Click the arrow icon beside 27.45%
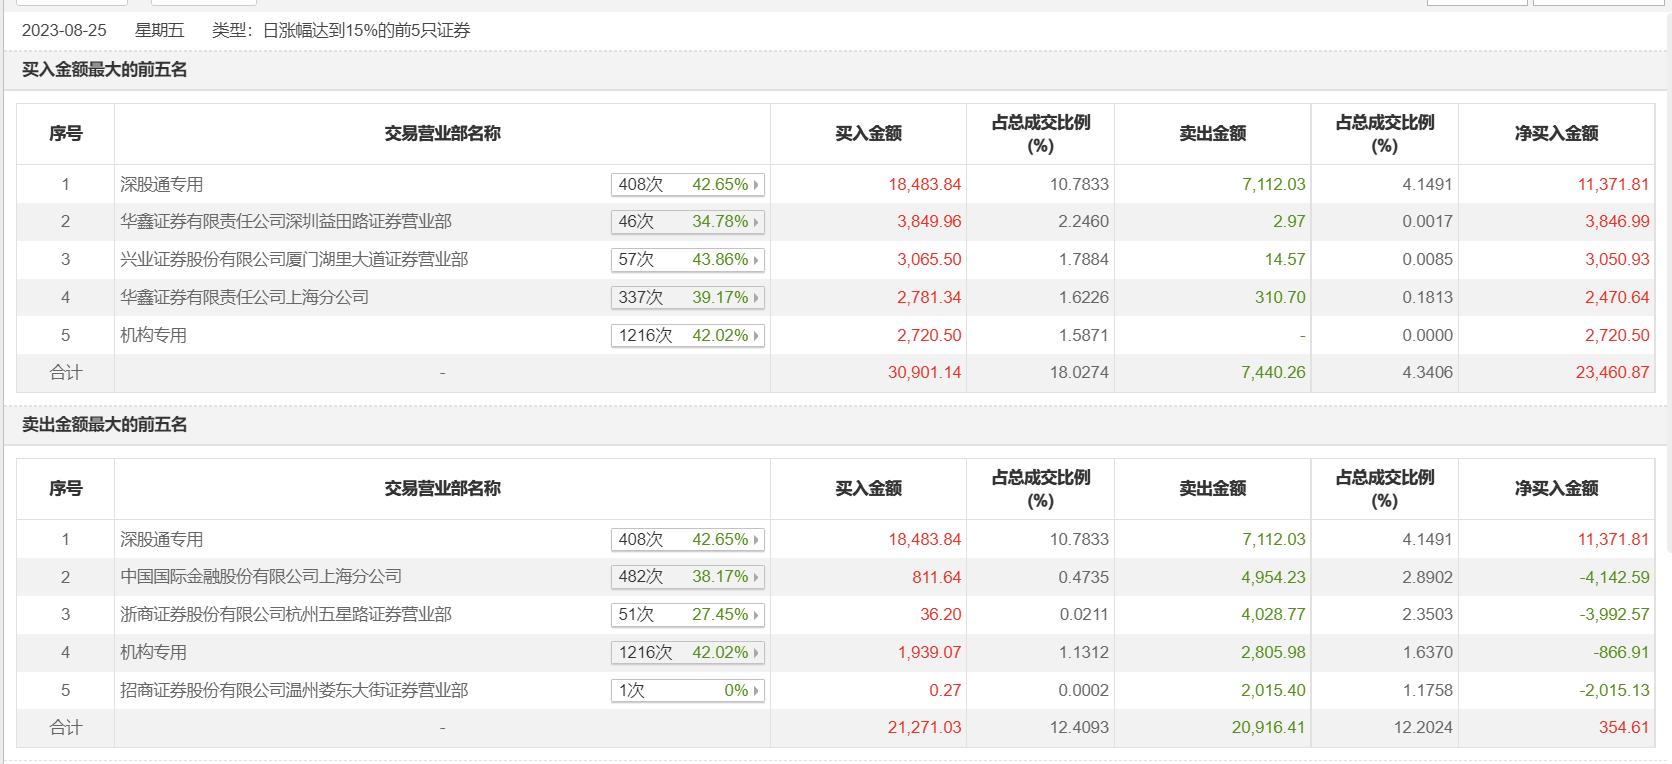This screenshot has width=1672, height=764. click(x=756, y=615)
